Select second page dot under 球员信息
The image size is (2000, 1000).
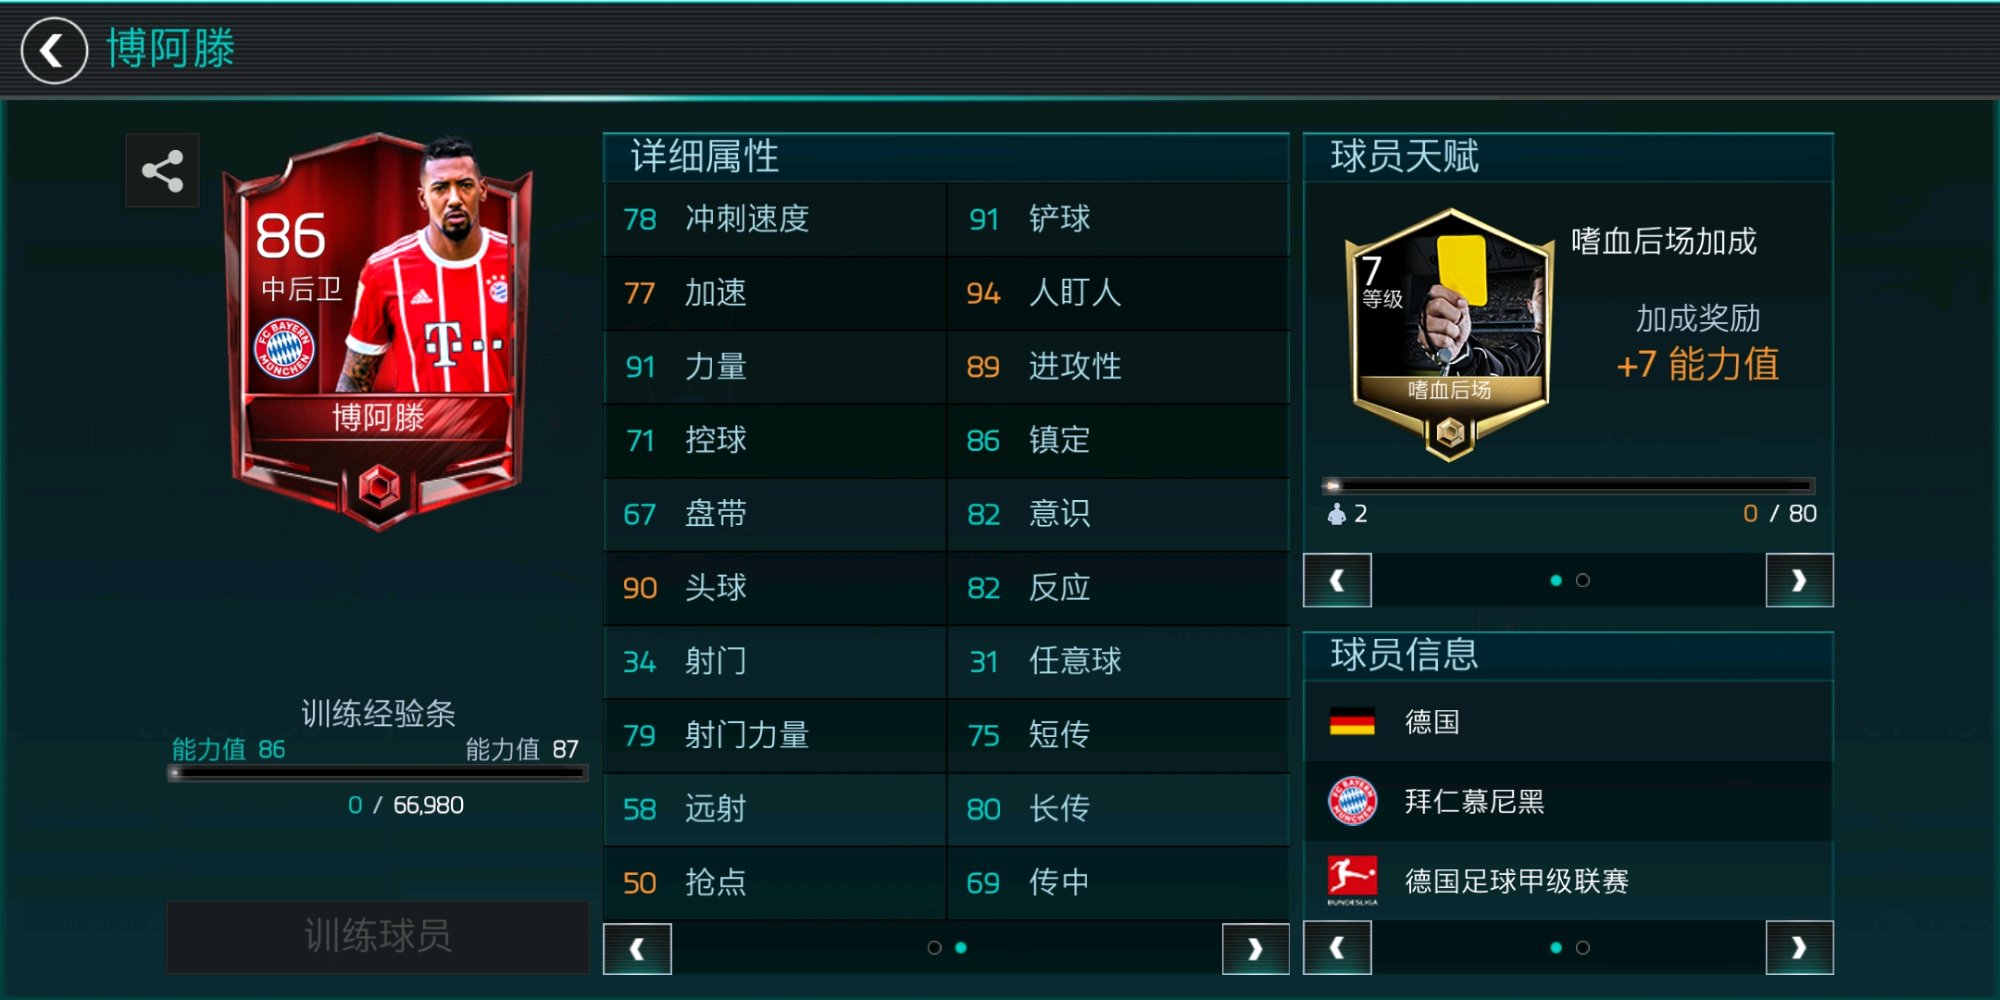coord(1583,947)
